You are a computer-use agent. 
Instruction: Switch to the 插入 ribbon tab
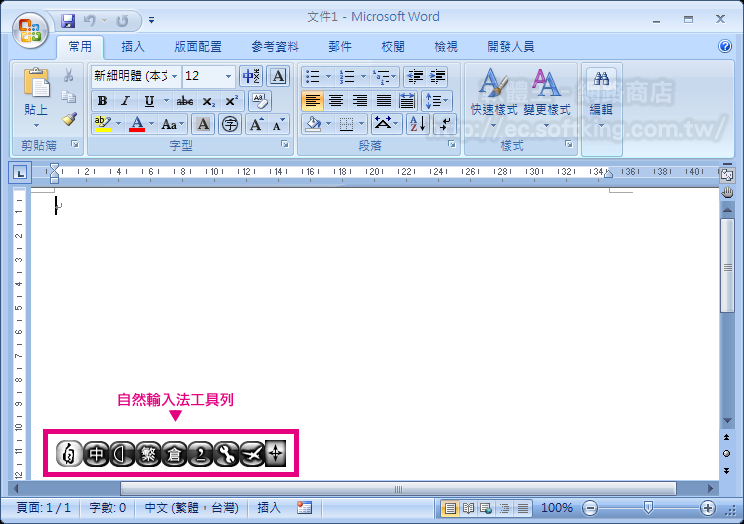click(x=133, y=47)
